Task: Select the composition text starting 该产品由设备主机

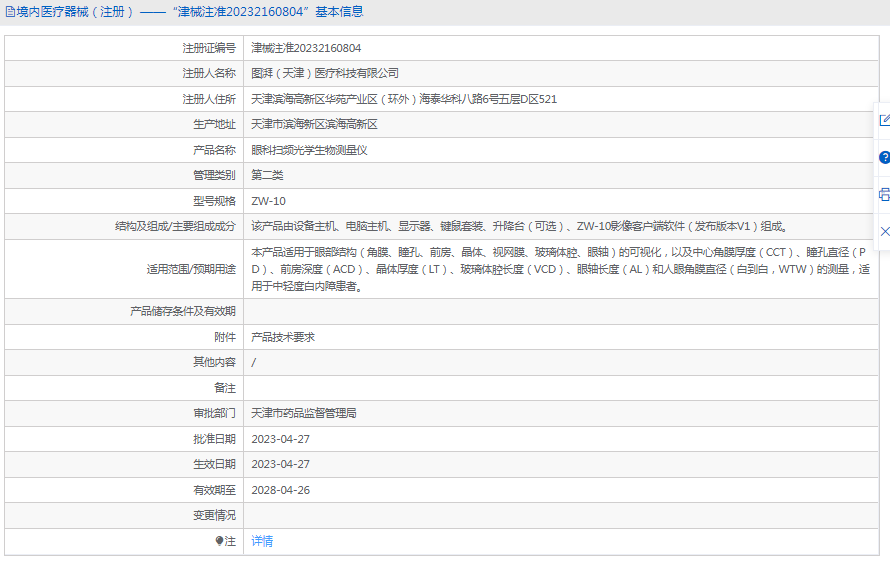Action: click(519, 227)
